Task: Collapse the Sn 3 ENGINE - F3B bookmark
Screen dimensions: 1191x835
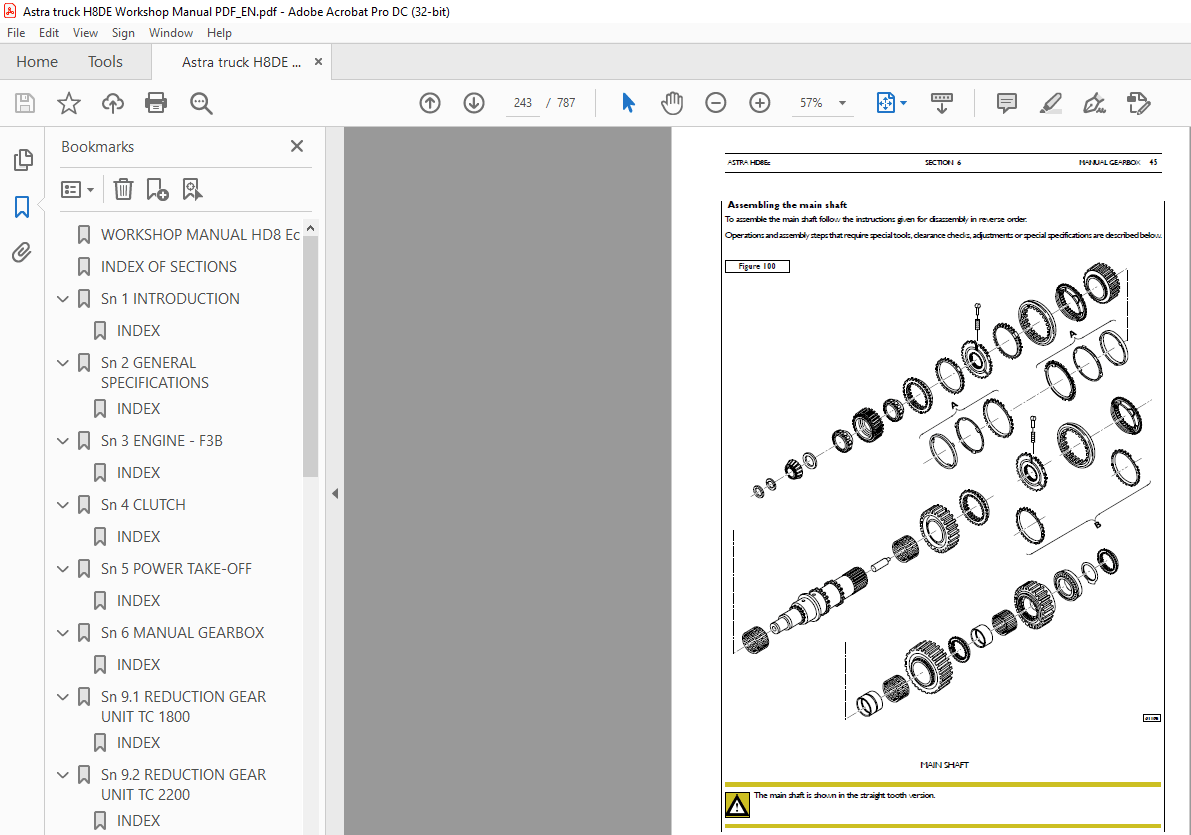Action: tap(64, 441)
